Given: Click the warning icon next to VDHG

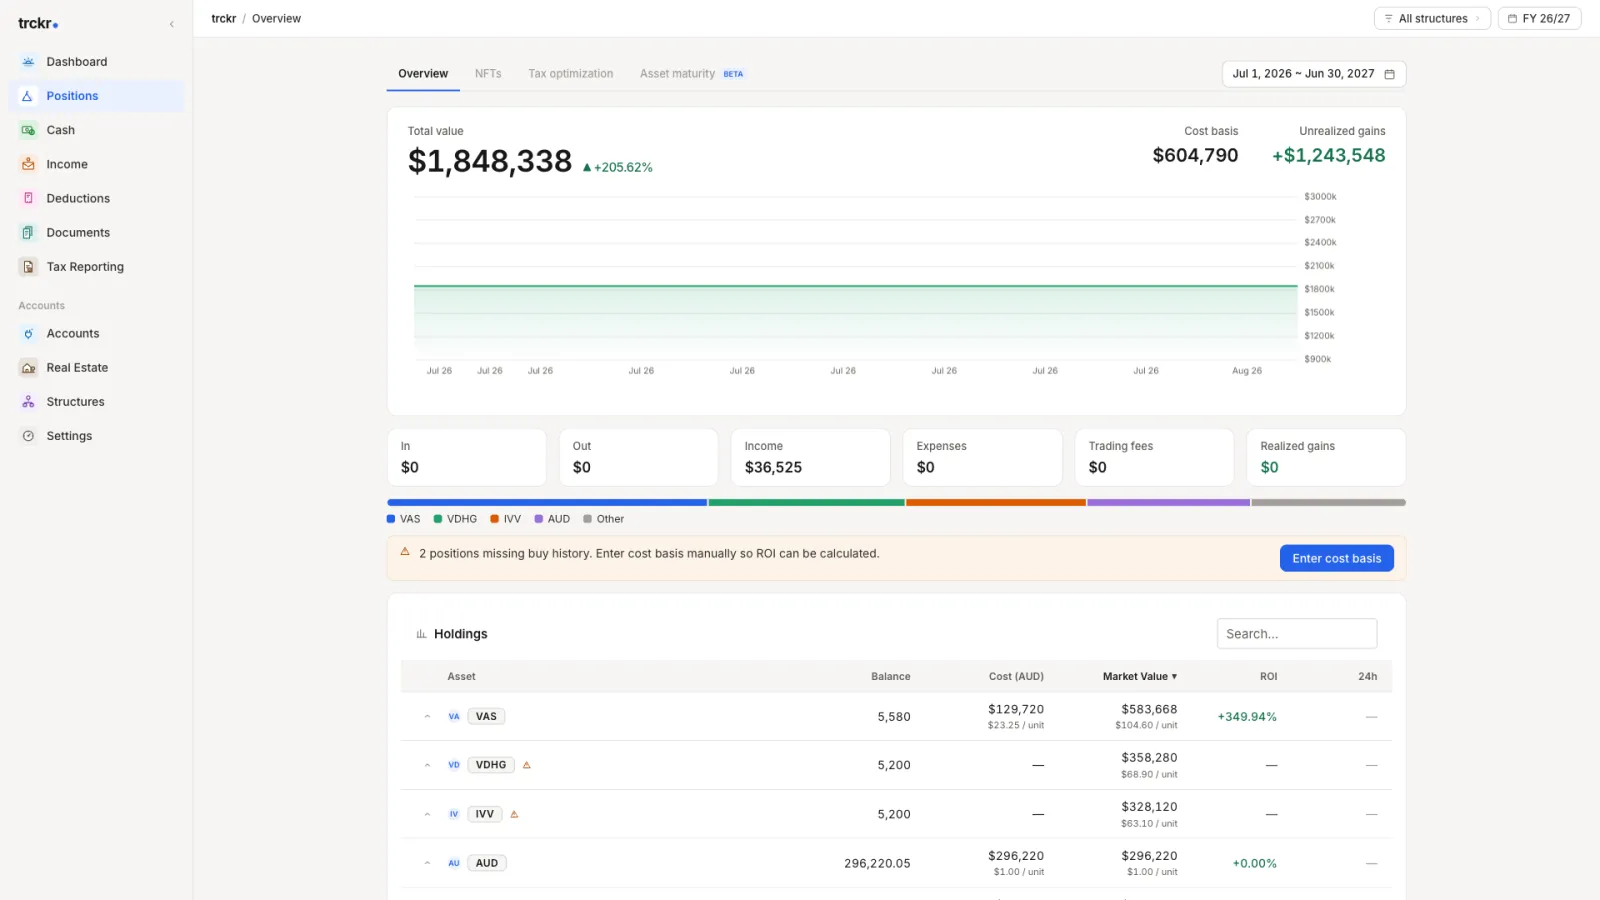Looking at the screenshot, I should point(527,765).
